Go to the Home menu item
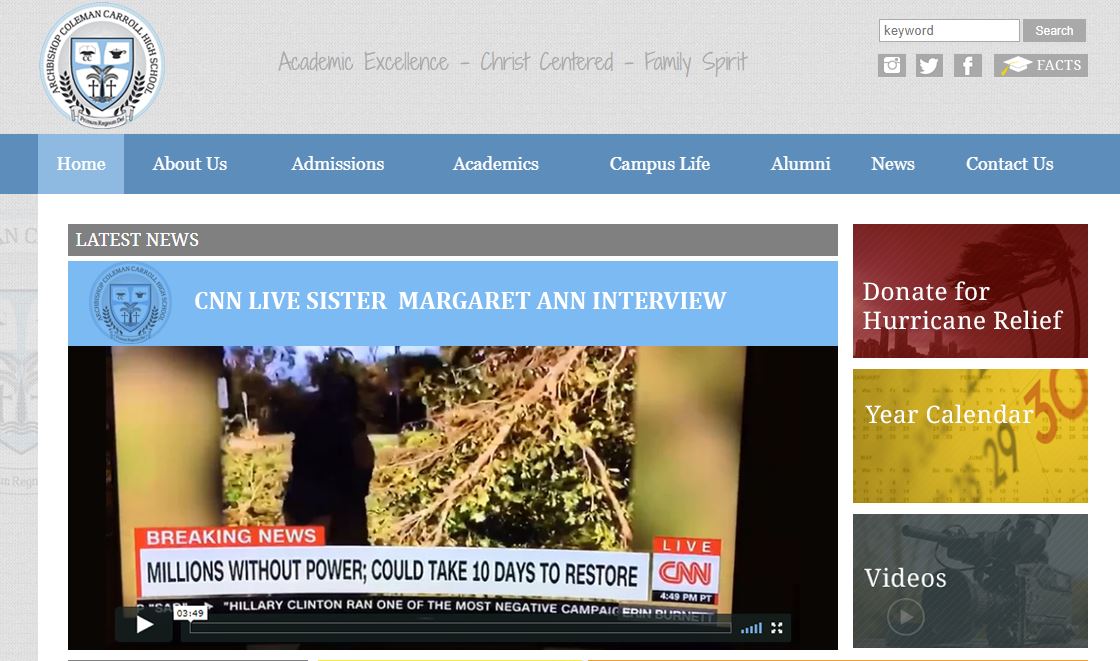This screenshot has width=1120, height=661. tap(81, 164)
